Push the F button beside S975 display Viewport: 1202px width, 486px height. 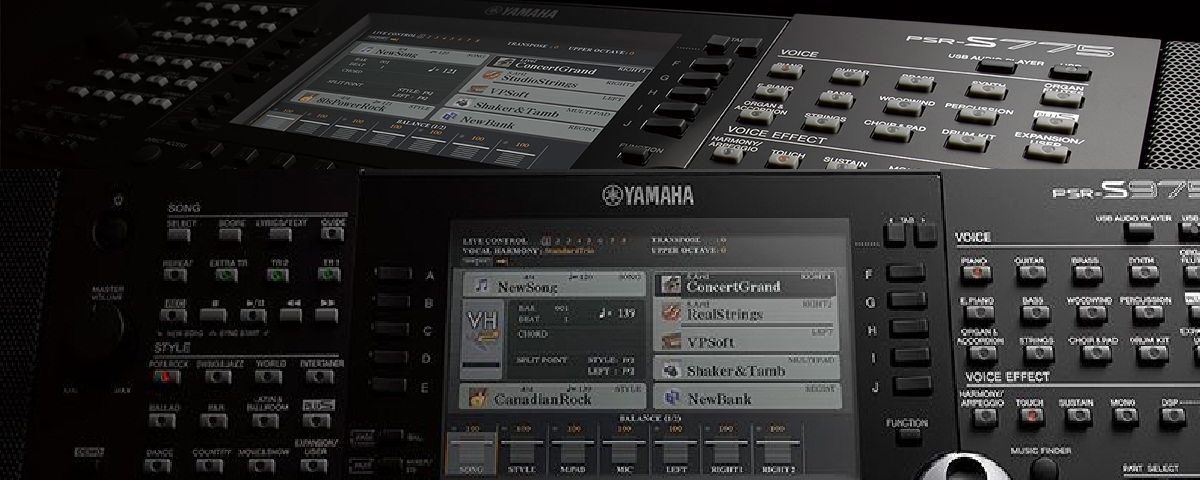pos(906,273)
